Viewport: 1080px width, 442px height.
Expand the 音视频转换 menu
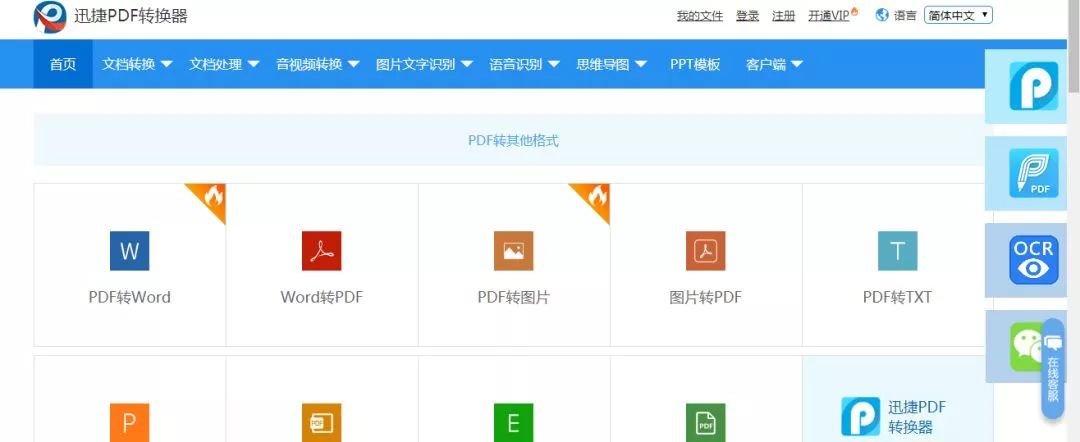pos(318,64)
